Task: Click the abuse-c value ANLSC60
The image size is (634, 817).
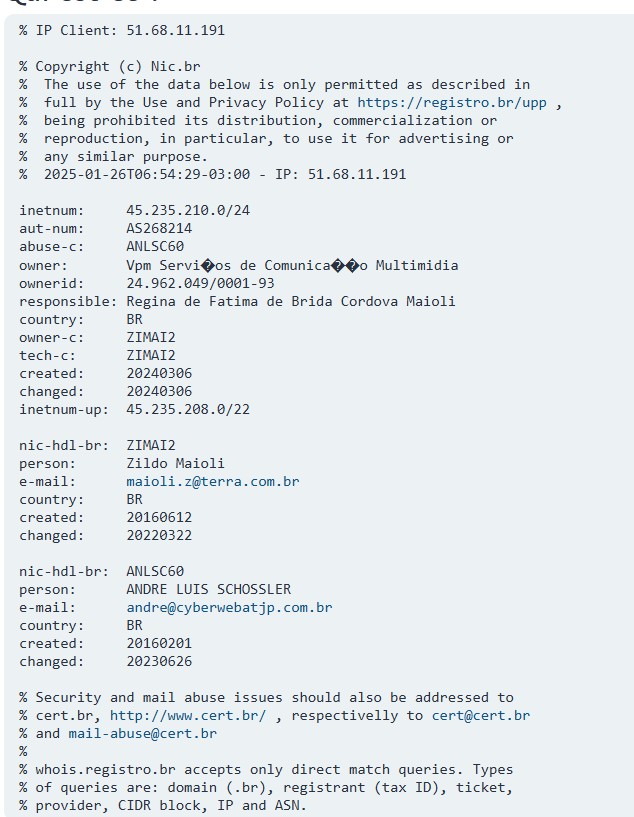Action: (x=155, y=247)
